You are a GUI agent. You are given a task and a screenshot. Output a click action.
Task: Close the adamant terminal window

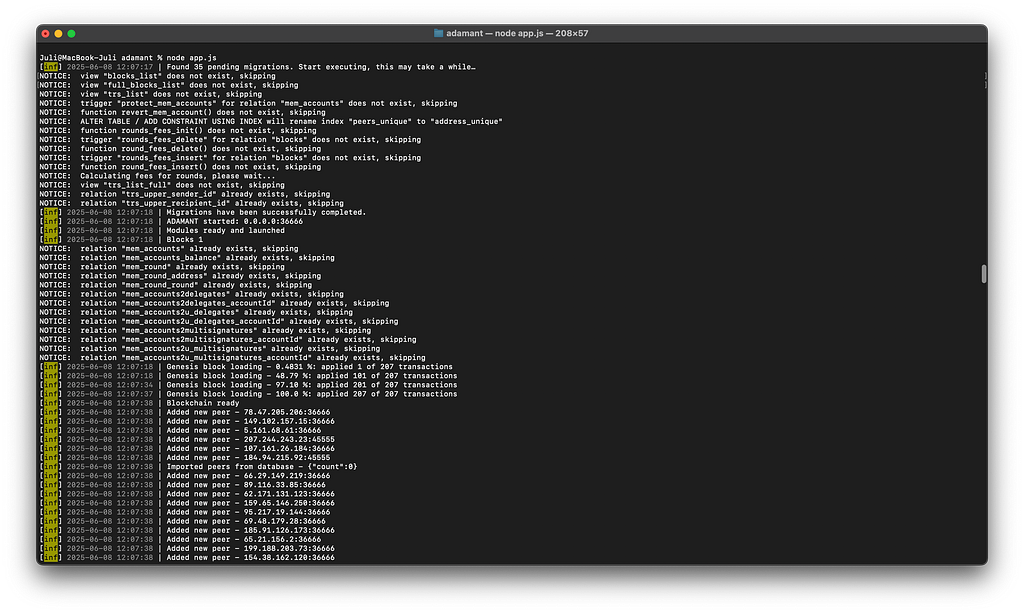pyautogui.click(x=45, y=33)
